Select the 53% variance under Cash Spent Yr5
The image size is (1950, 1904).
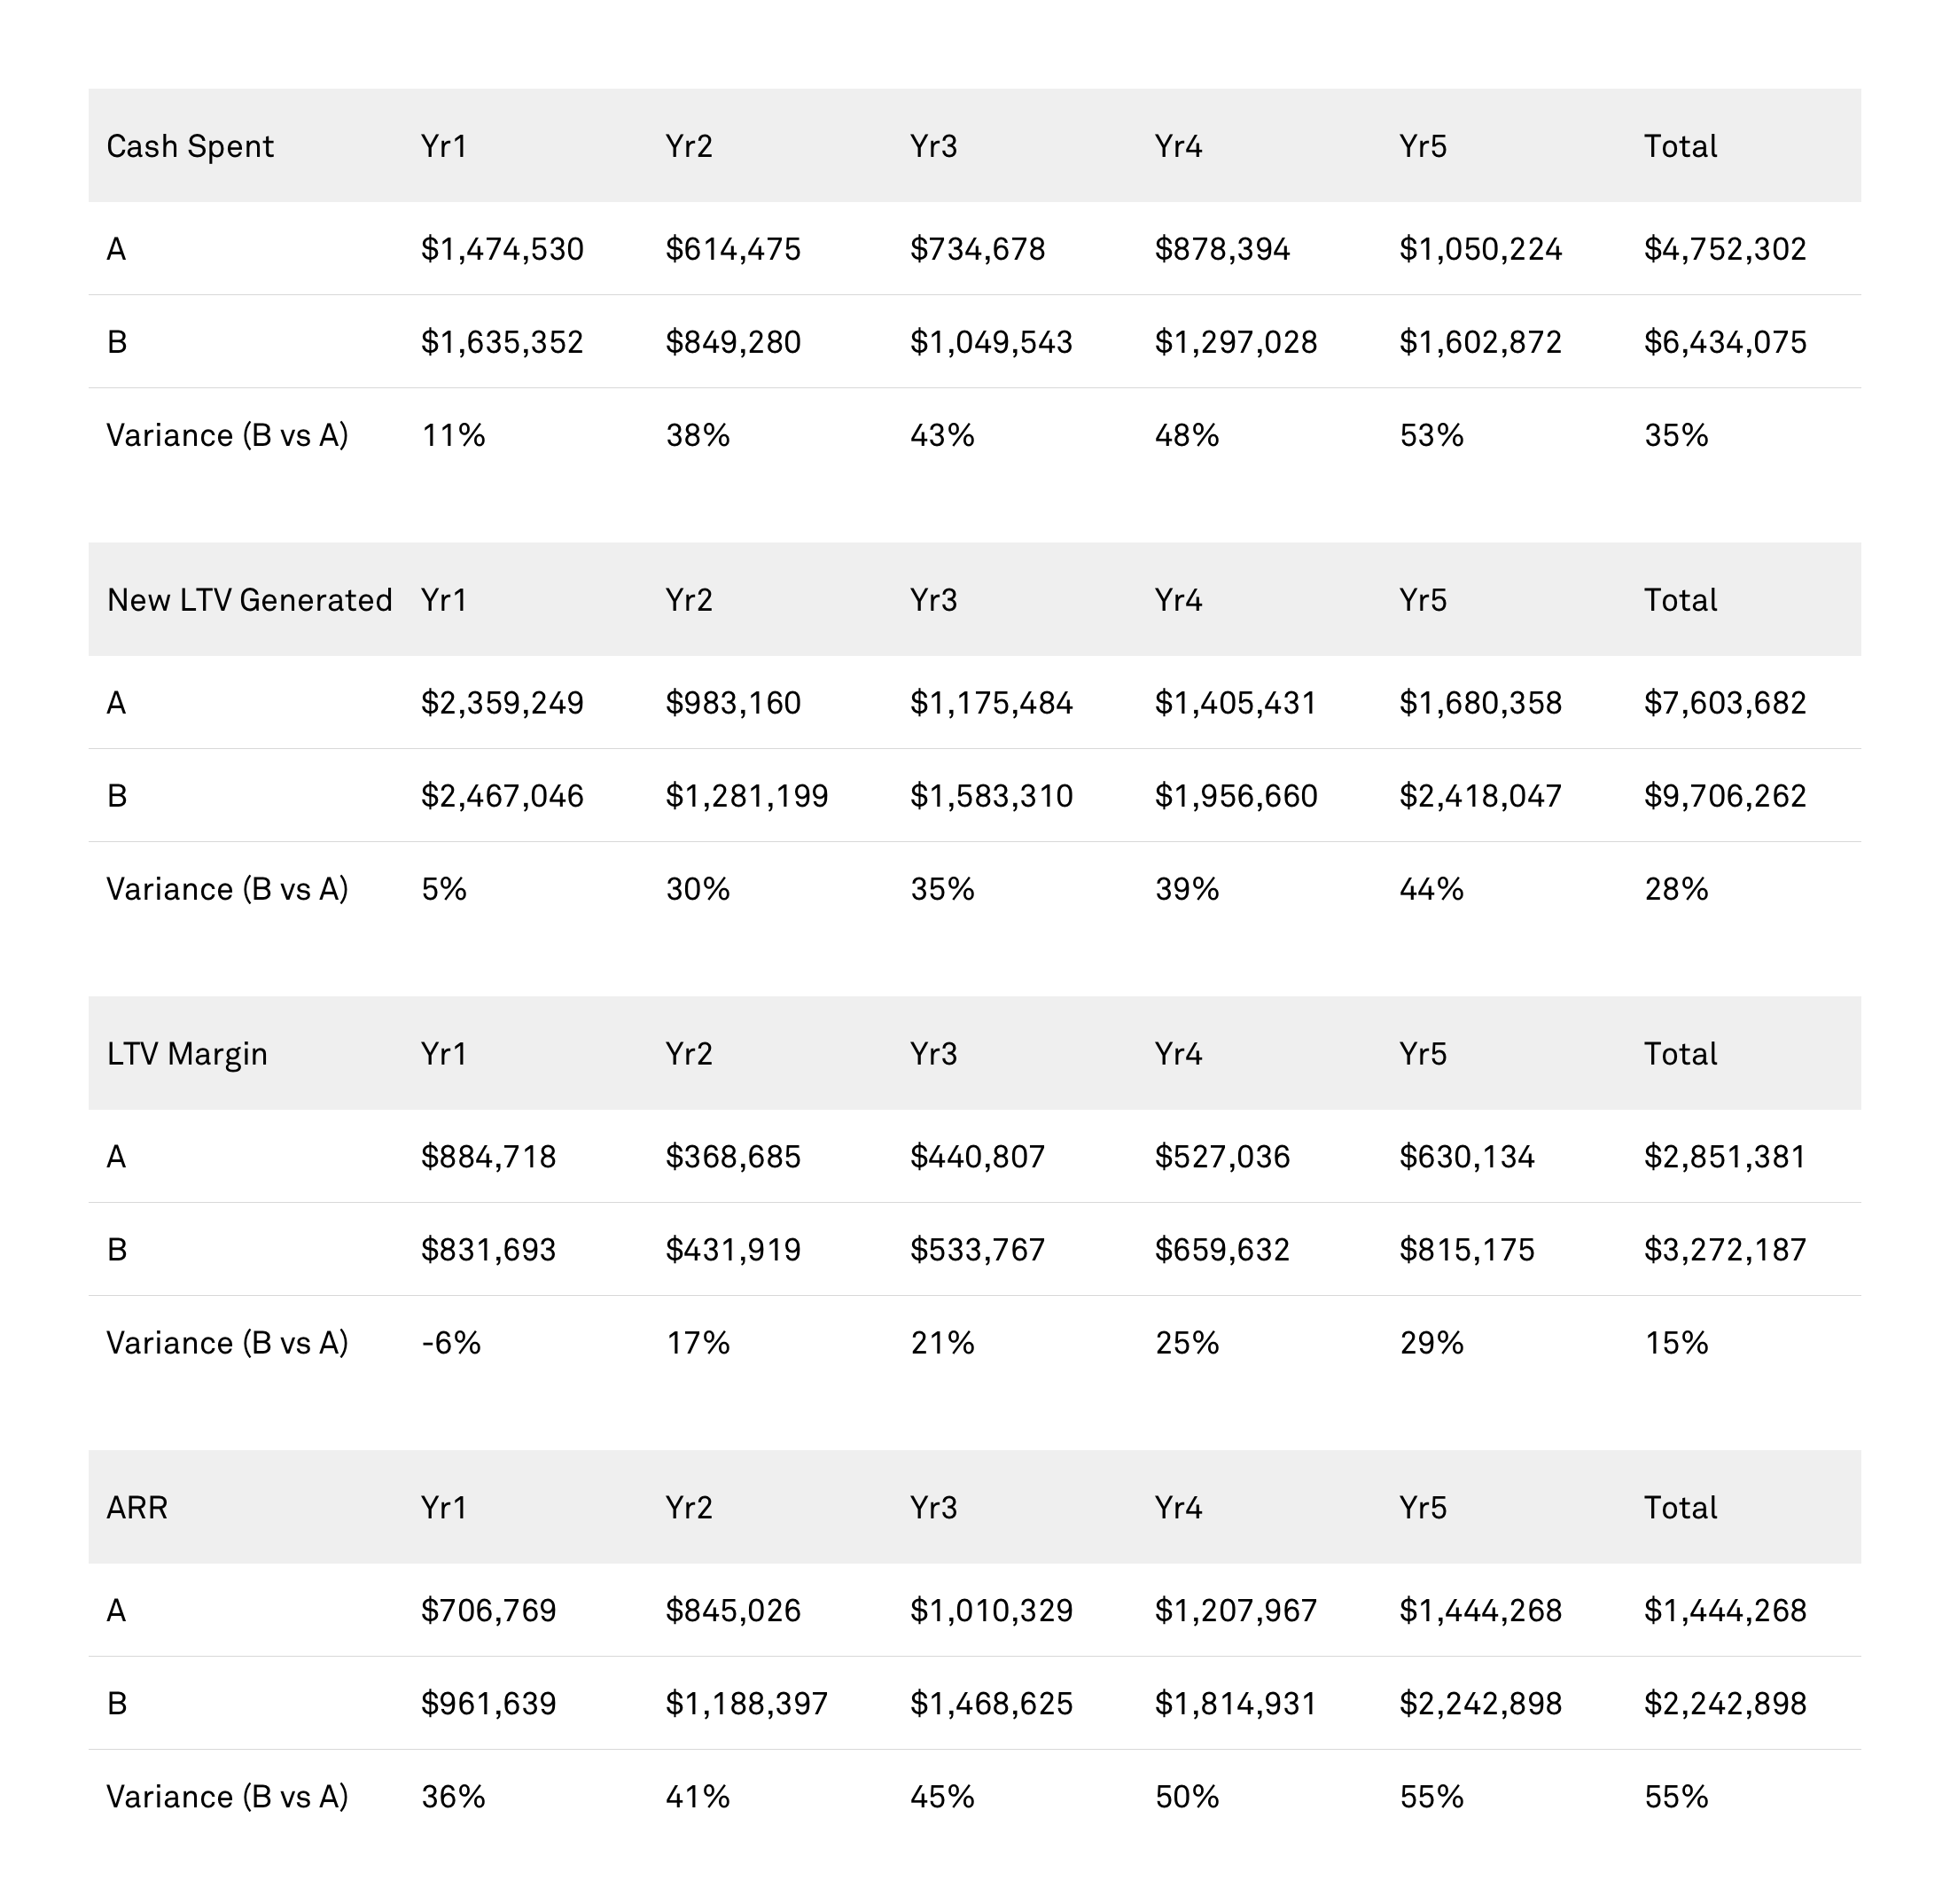pyautogui.click(x=1431, y=435)
